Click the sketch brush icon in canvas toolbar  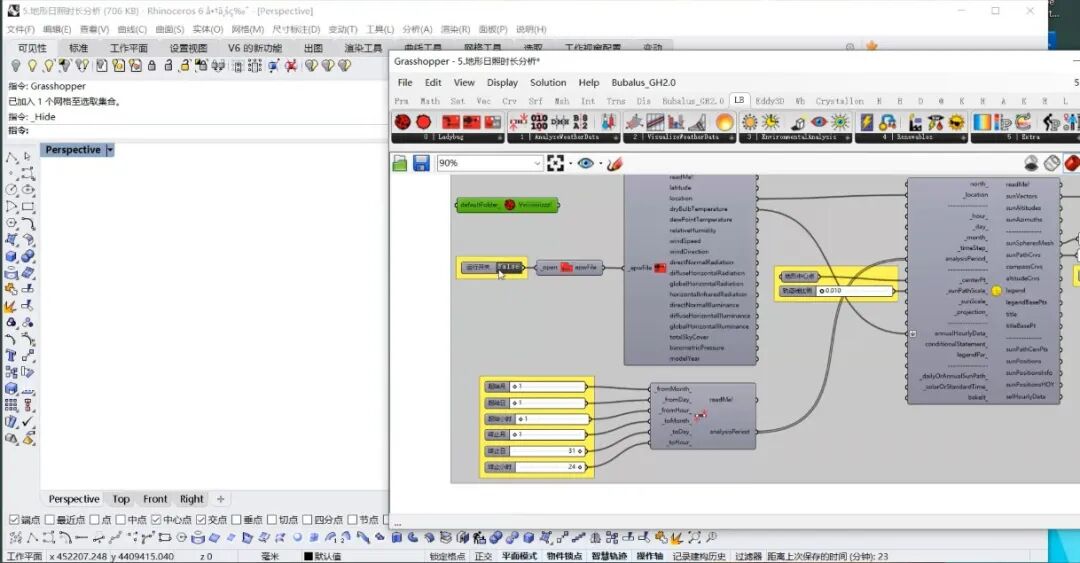[x=615, y=163]
